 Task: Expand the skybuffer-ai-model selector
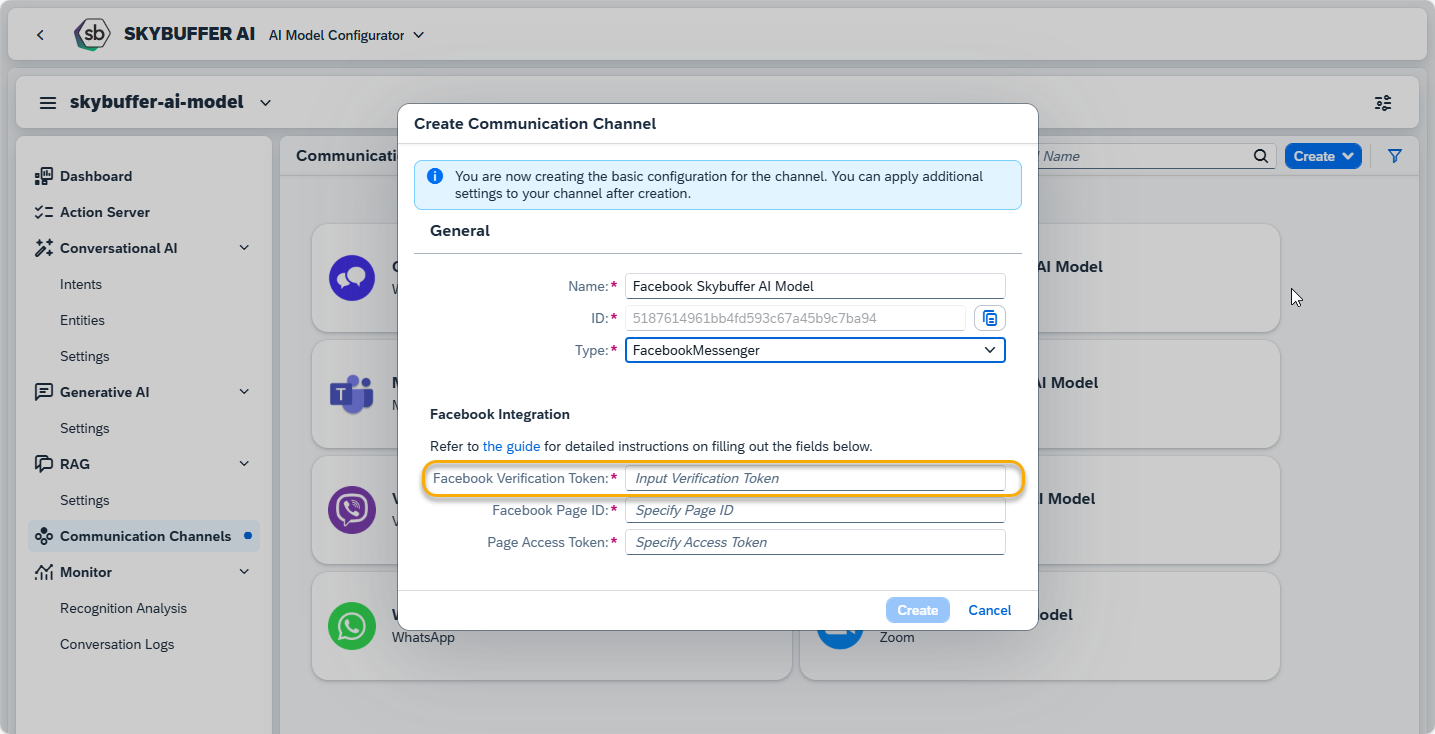click(x=265, y=103)
